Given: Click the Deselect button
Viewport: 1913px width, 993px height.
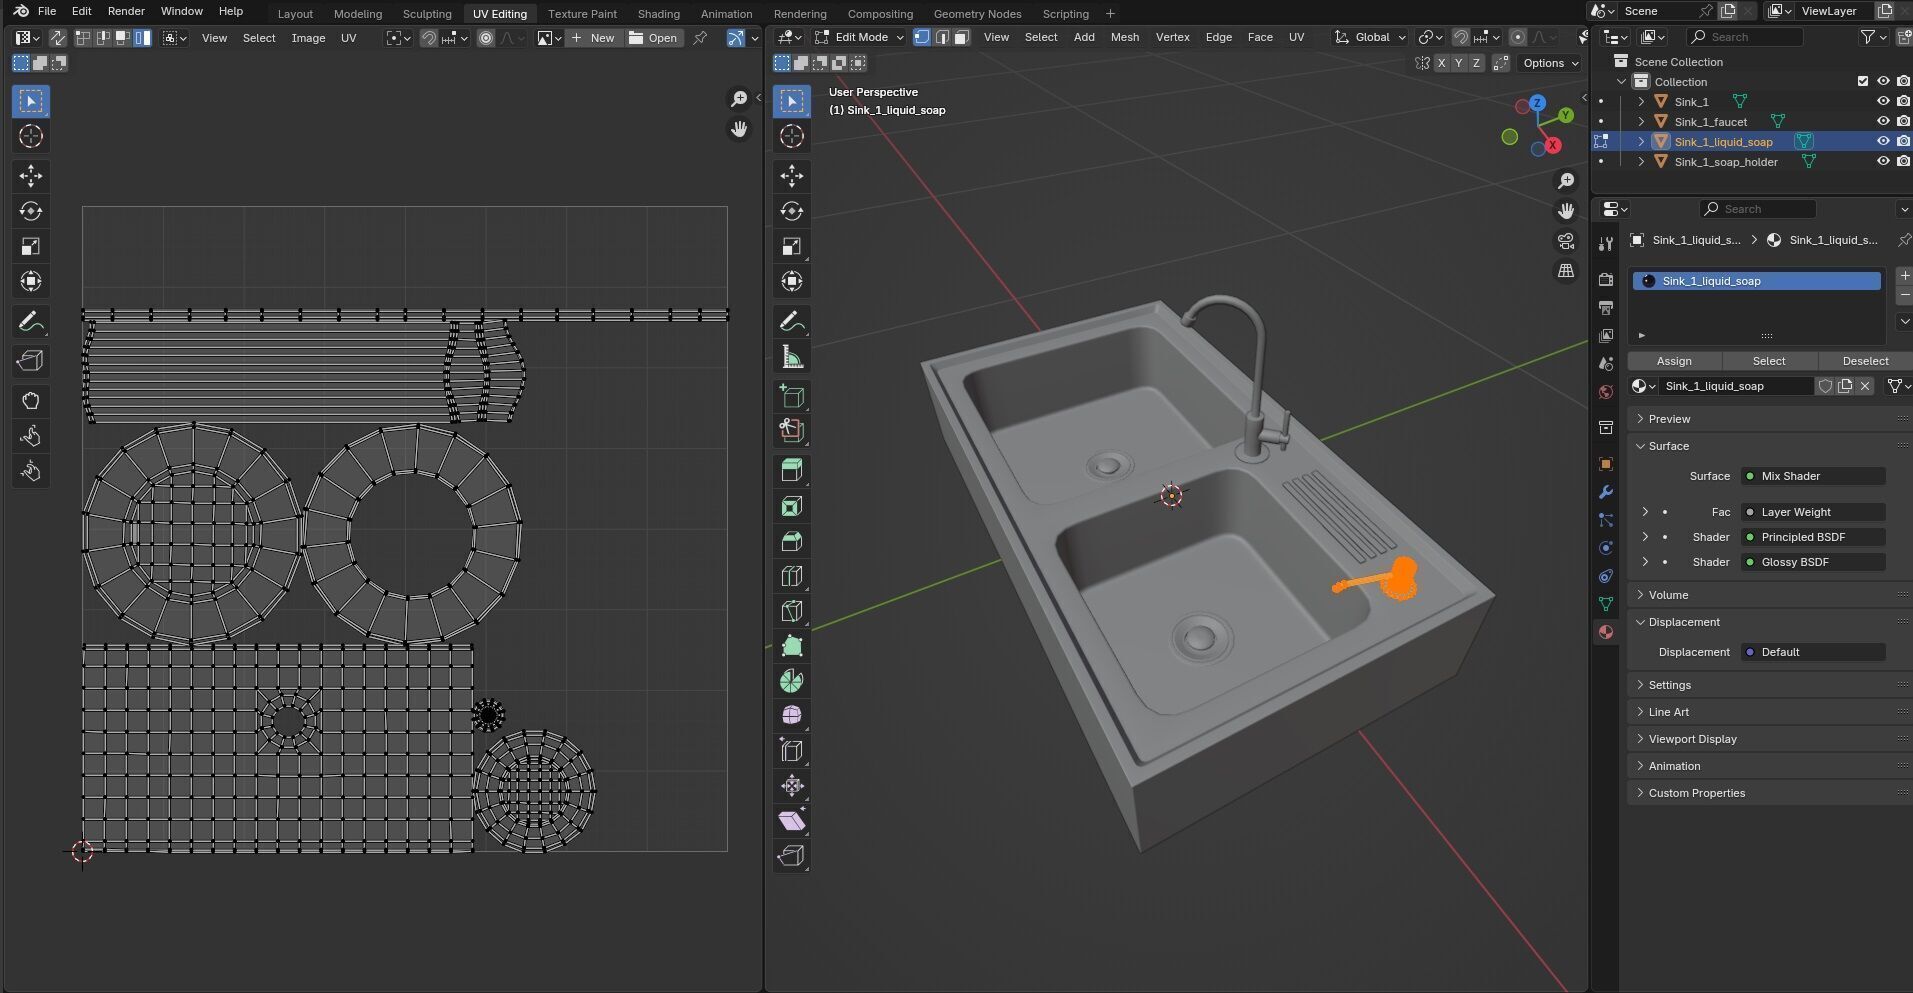Looking at the screenshot, I should click(x=1865, y=361).
